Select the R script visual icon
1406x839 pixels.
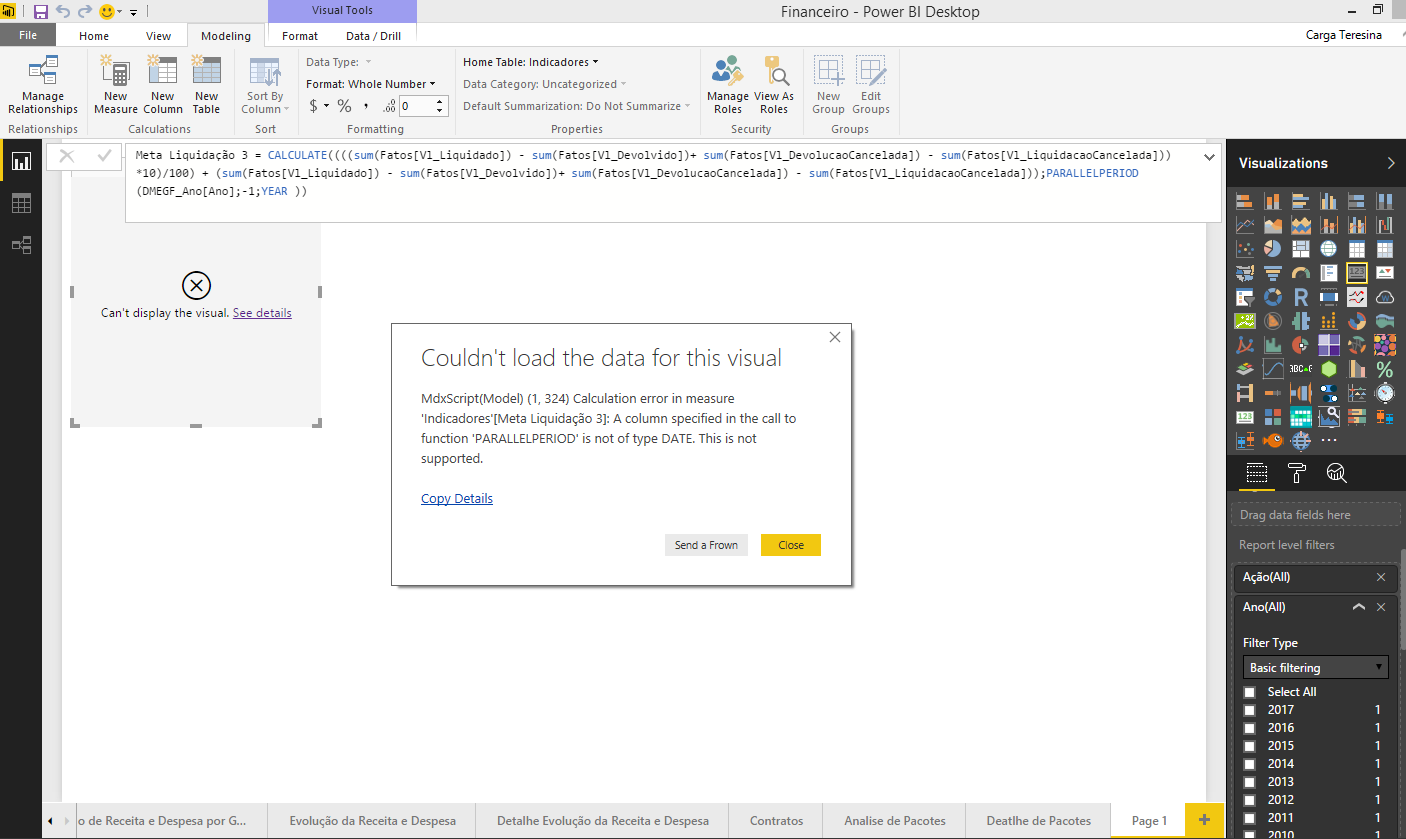point(1301,297)
